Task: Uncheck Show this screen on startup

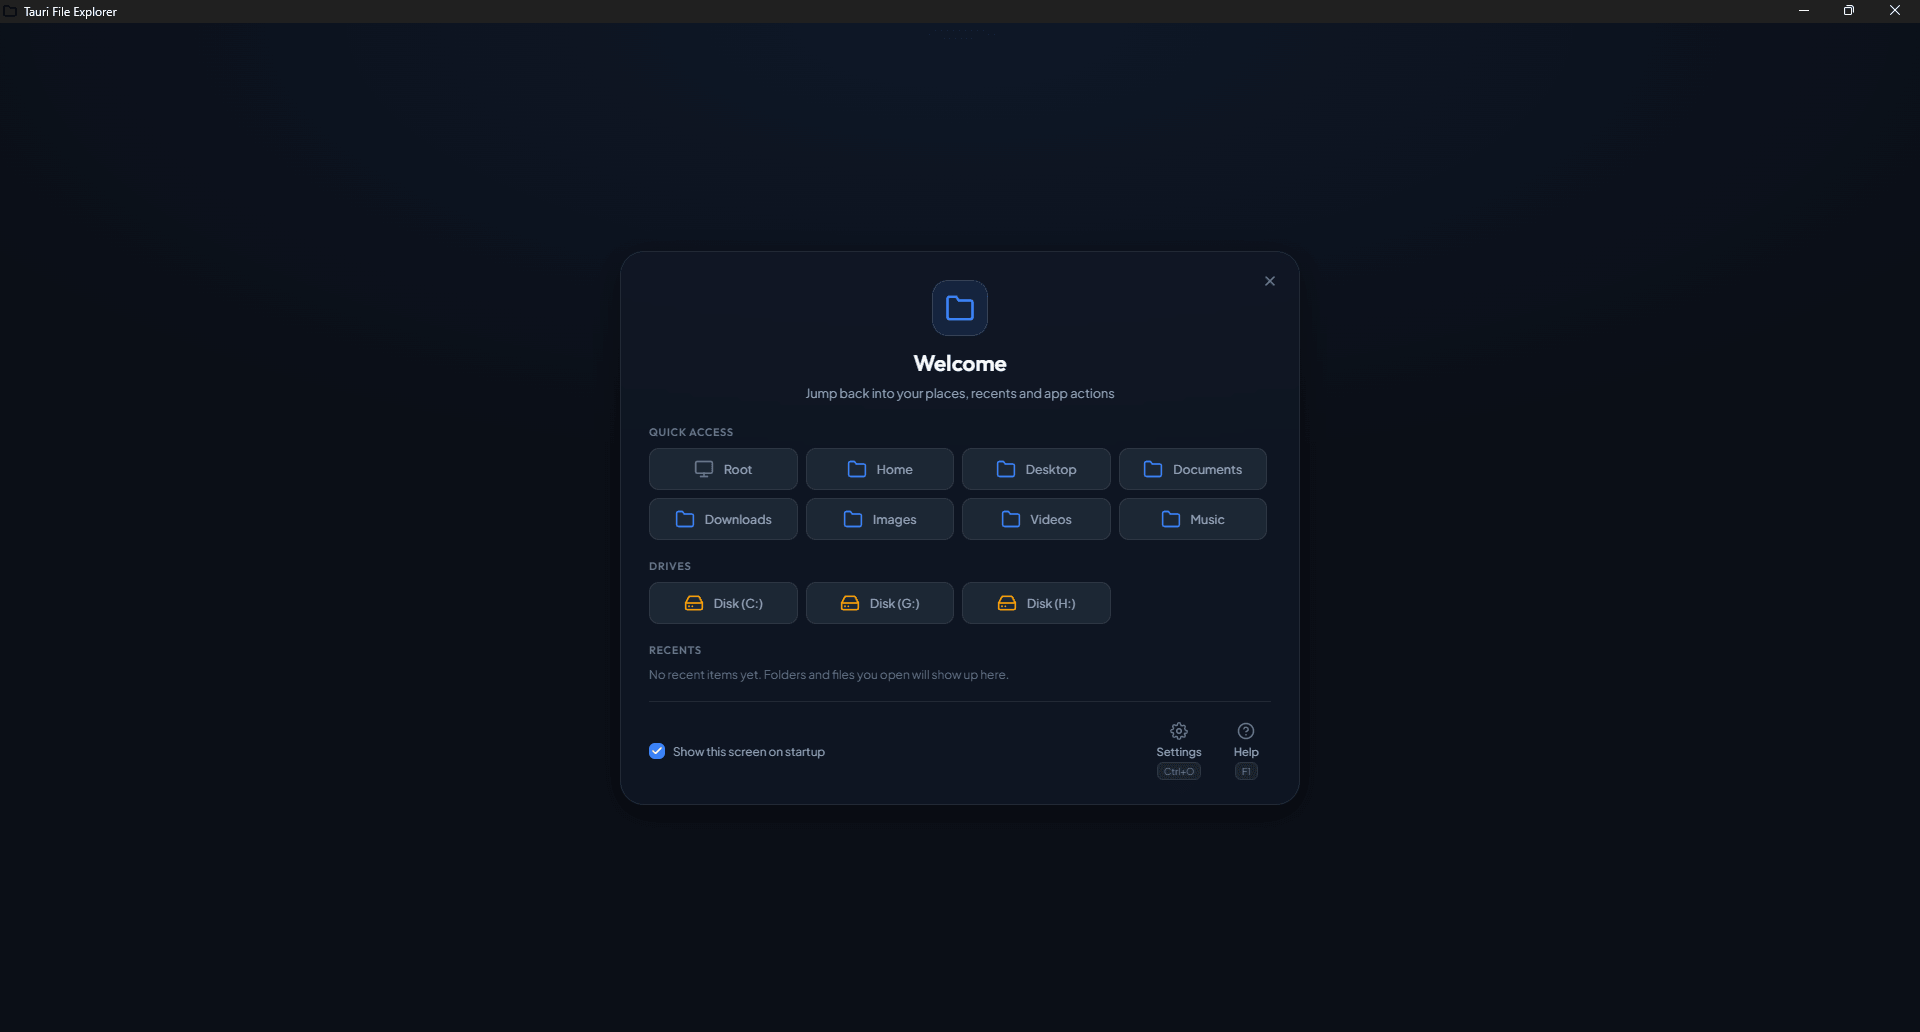Action: click(657, 751)
